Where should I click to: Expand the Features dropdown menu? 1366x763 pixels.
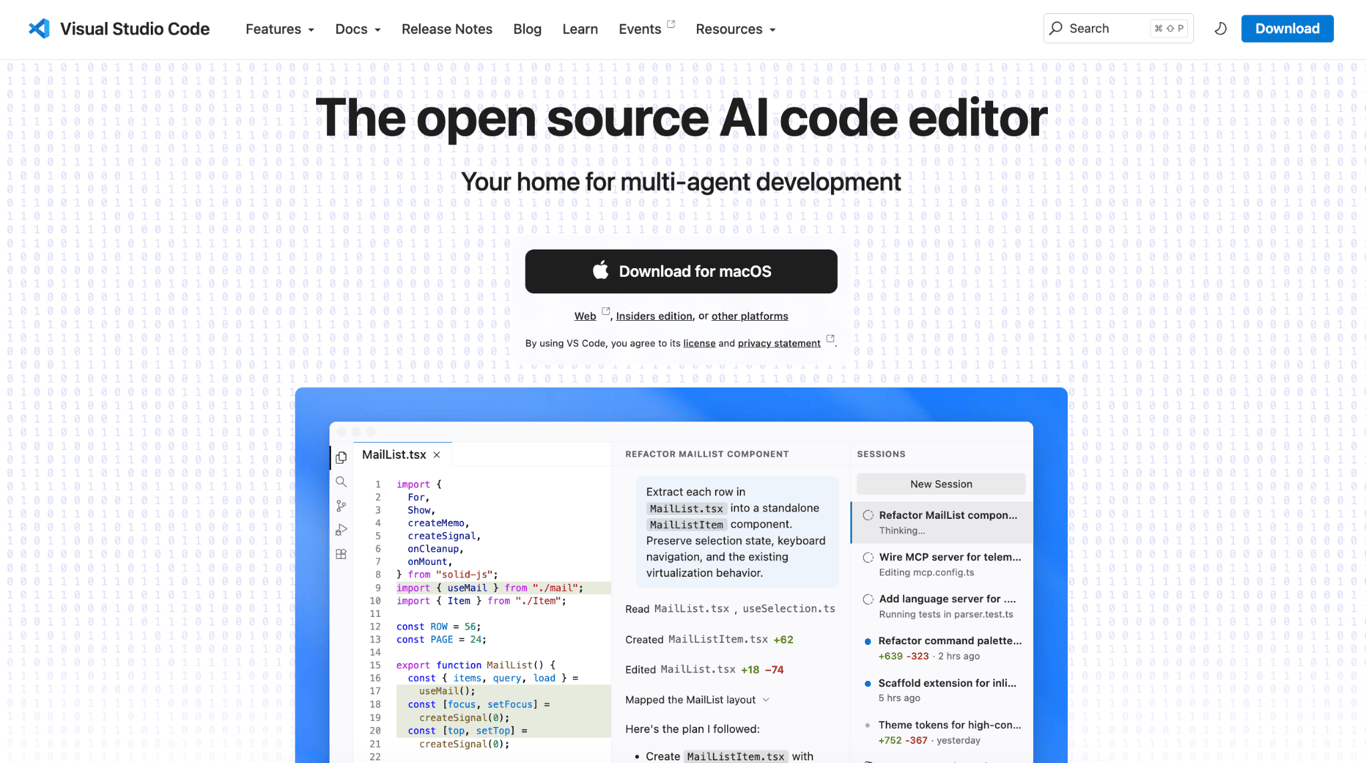pyautogui.click(x=280, y=29)
